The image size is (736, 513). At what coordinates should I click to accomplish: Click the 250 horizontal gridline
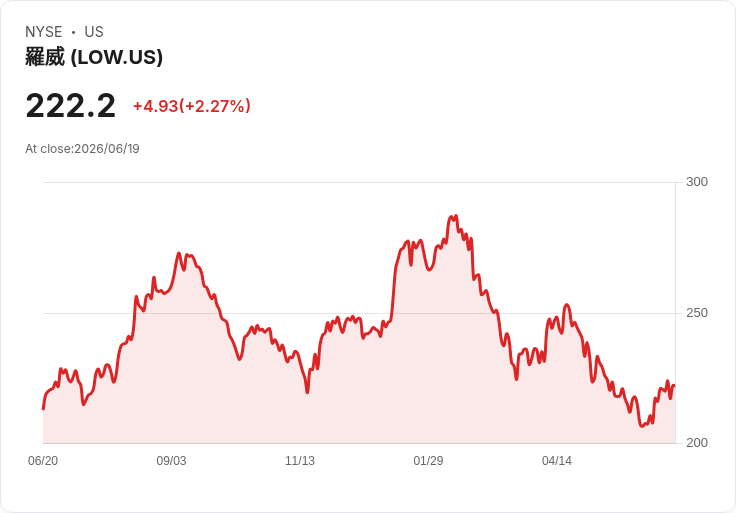359,313
